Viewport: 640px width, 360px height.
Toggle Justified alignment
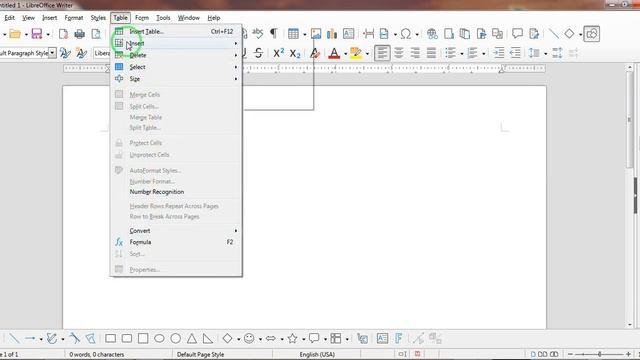pos(431,53)
